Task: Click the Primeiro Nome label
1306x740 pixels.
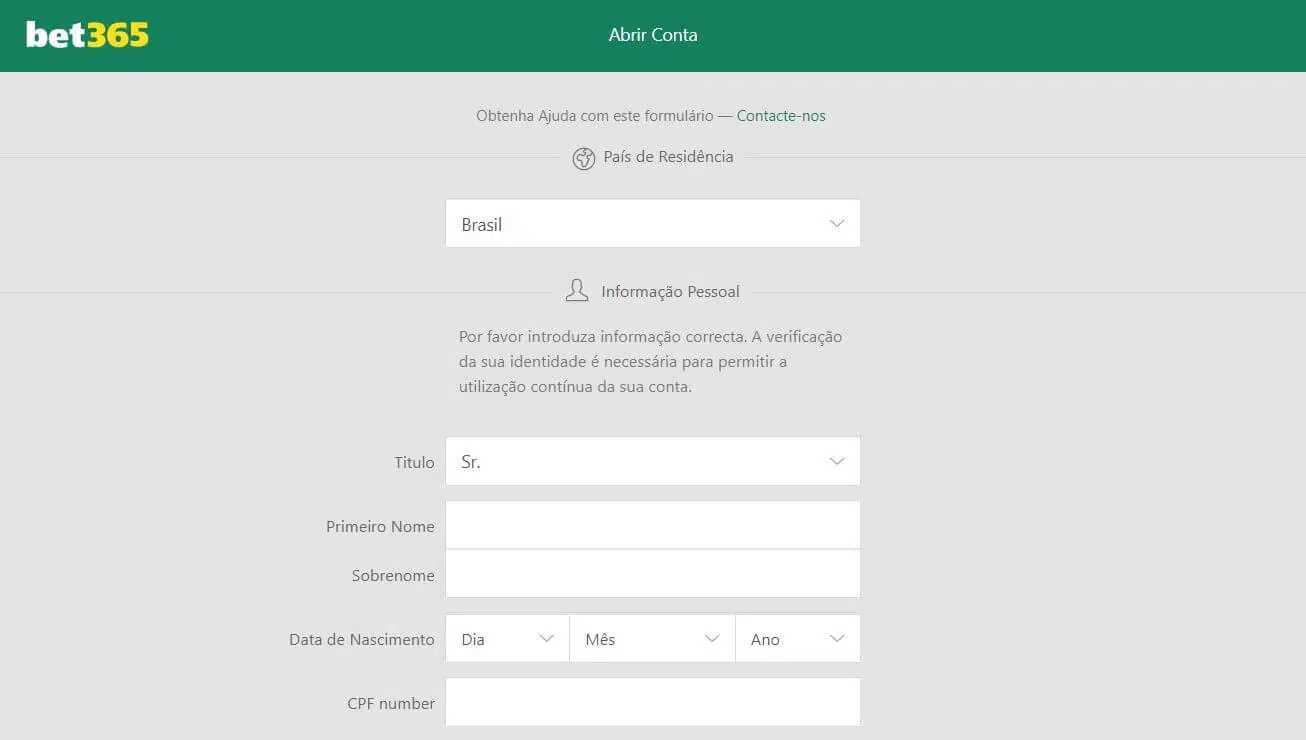Action: point(380,526)
